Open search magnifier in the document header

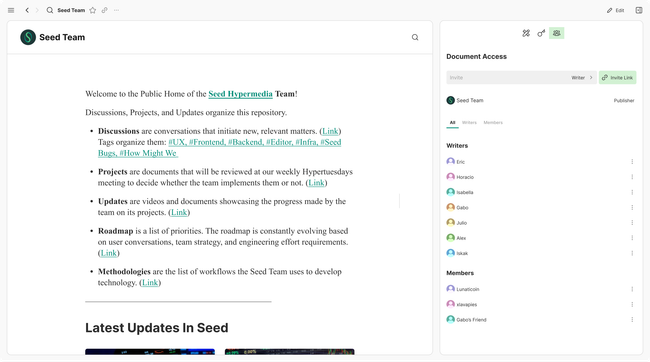[x=415, y=37]
